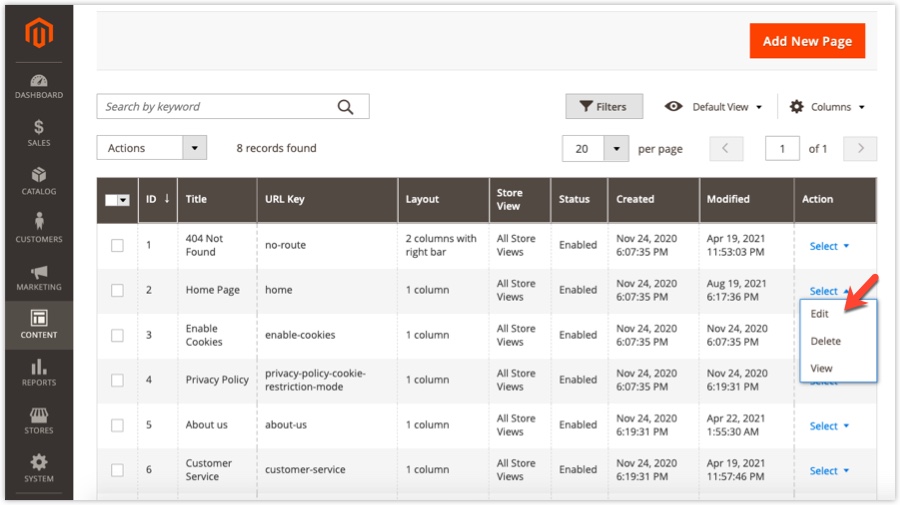Click the URL Key column header
900x505 pixels.
click(x=327, y=199)
